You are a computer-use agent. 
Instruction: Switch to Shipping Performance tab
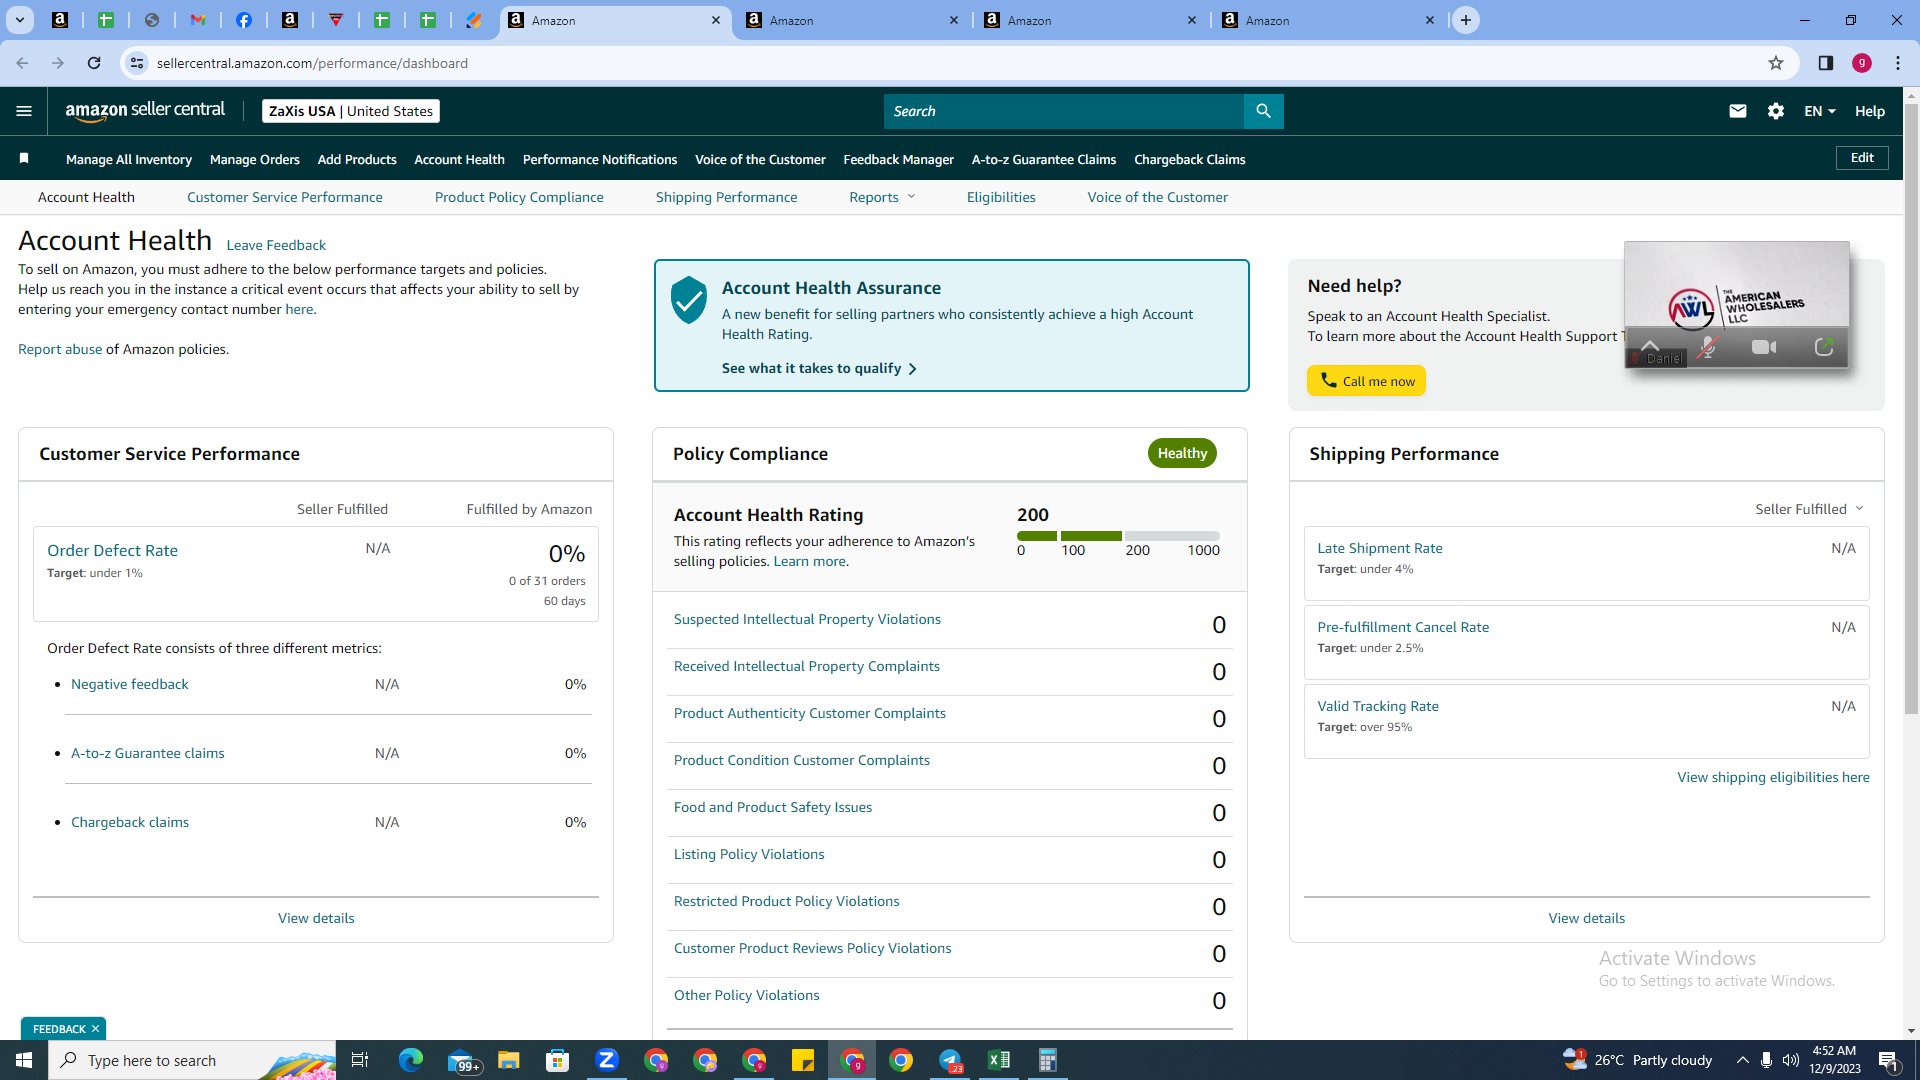(727, 197)
